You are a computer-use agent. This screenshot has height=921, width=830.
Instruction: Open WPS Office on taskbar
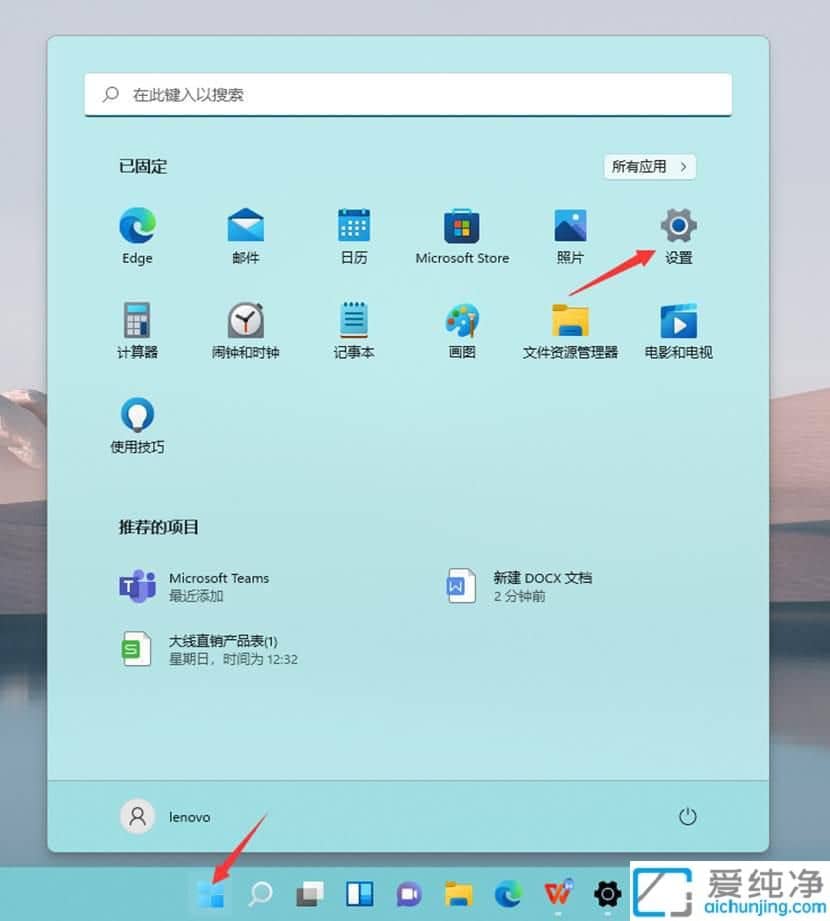tap(558, 895)
